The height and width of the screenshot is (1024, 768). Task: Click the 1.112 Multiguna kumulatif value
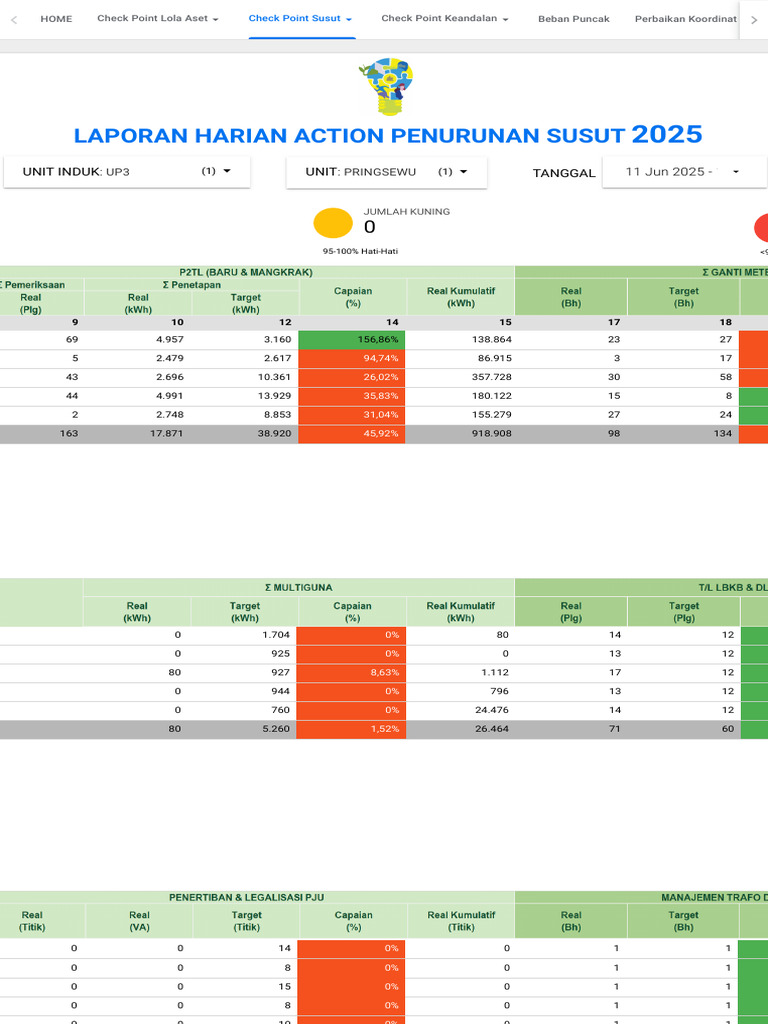pyautogui.click(x=495, y=672)
